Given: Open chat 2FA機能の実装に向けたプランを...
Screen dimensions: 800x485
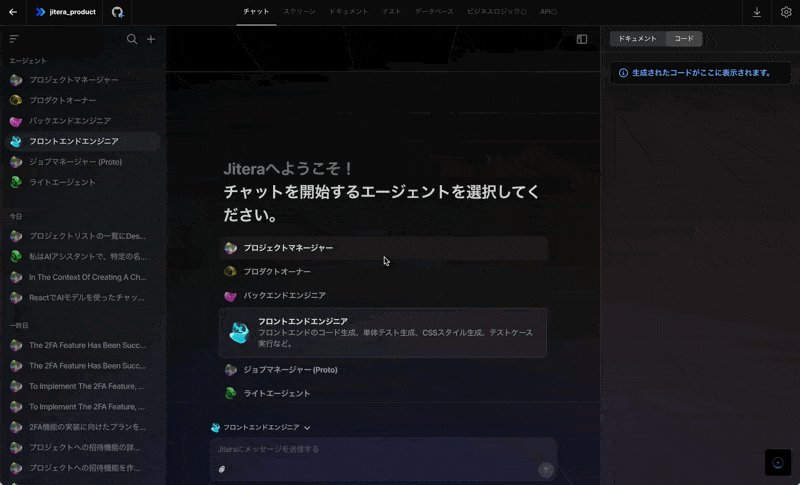Looking at the screenshot, I should [x=83, y=427].
